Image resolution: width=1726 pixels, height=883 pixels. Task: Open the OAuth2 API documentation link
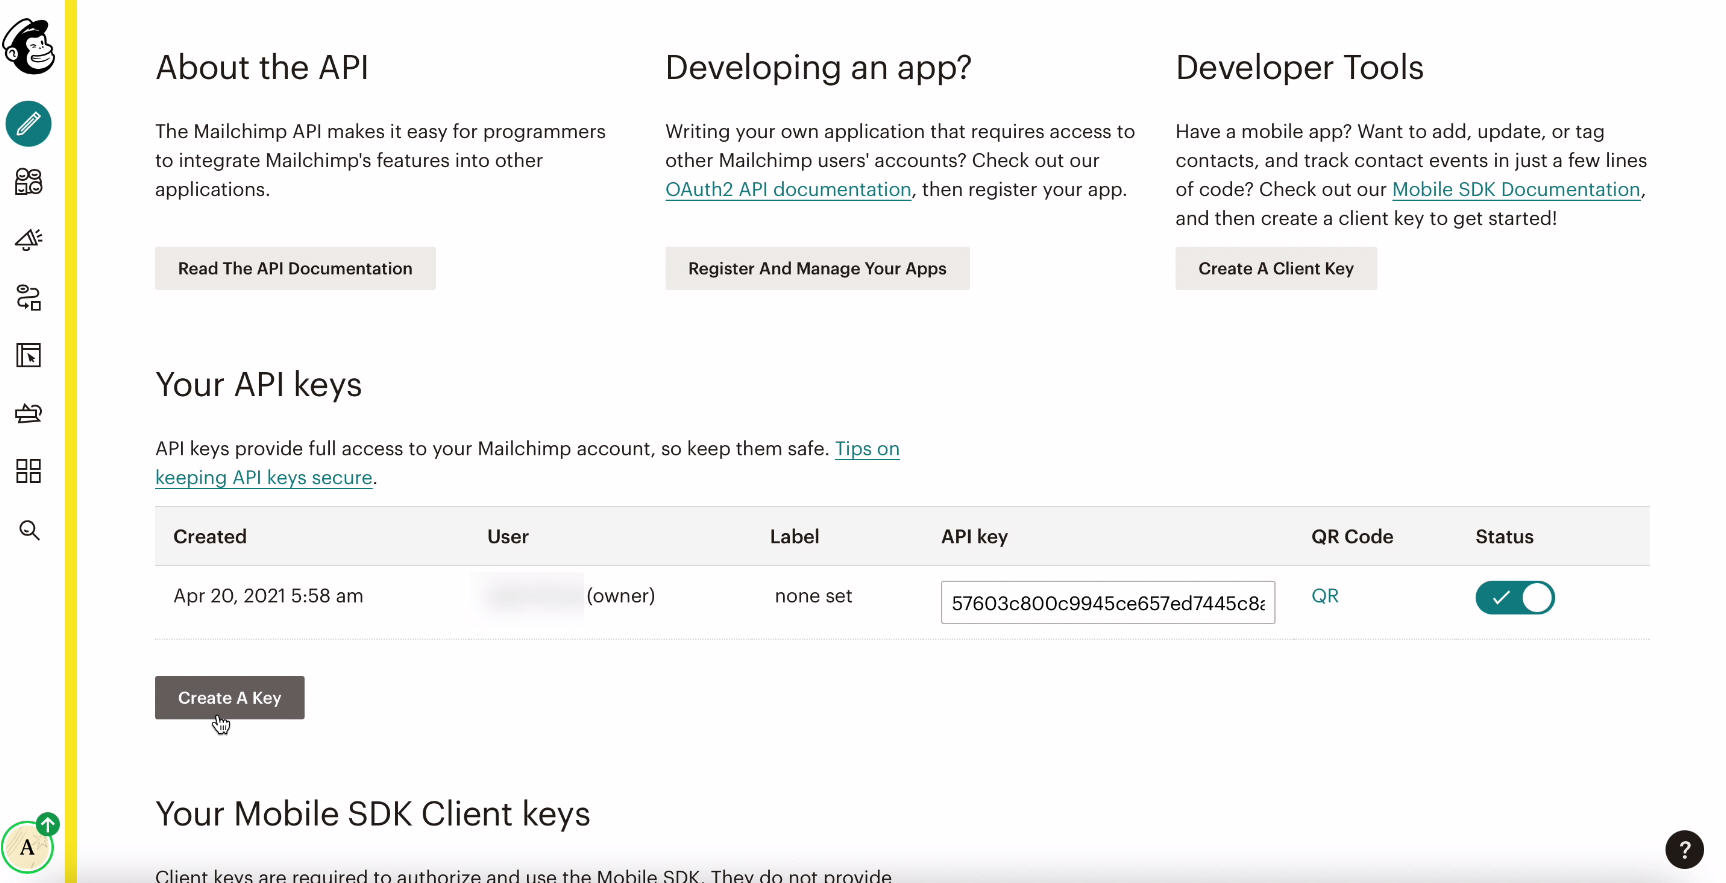788,189
